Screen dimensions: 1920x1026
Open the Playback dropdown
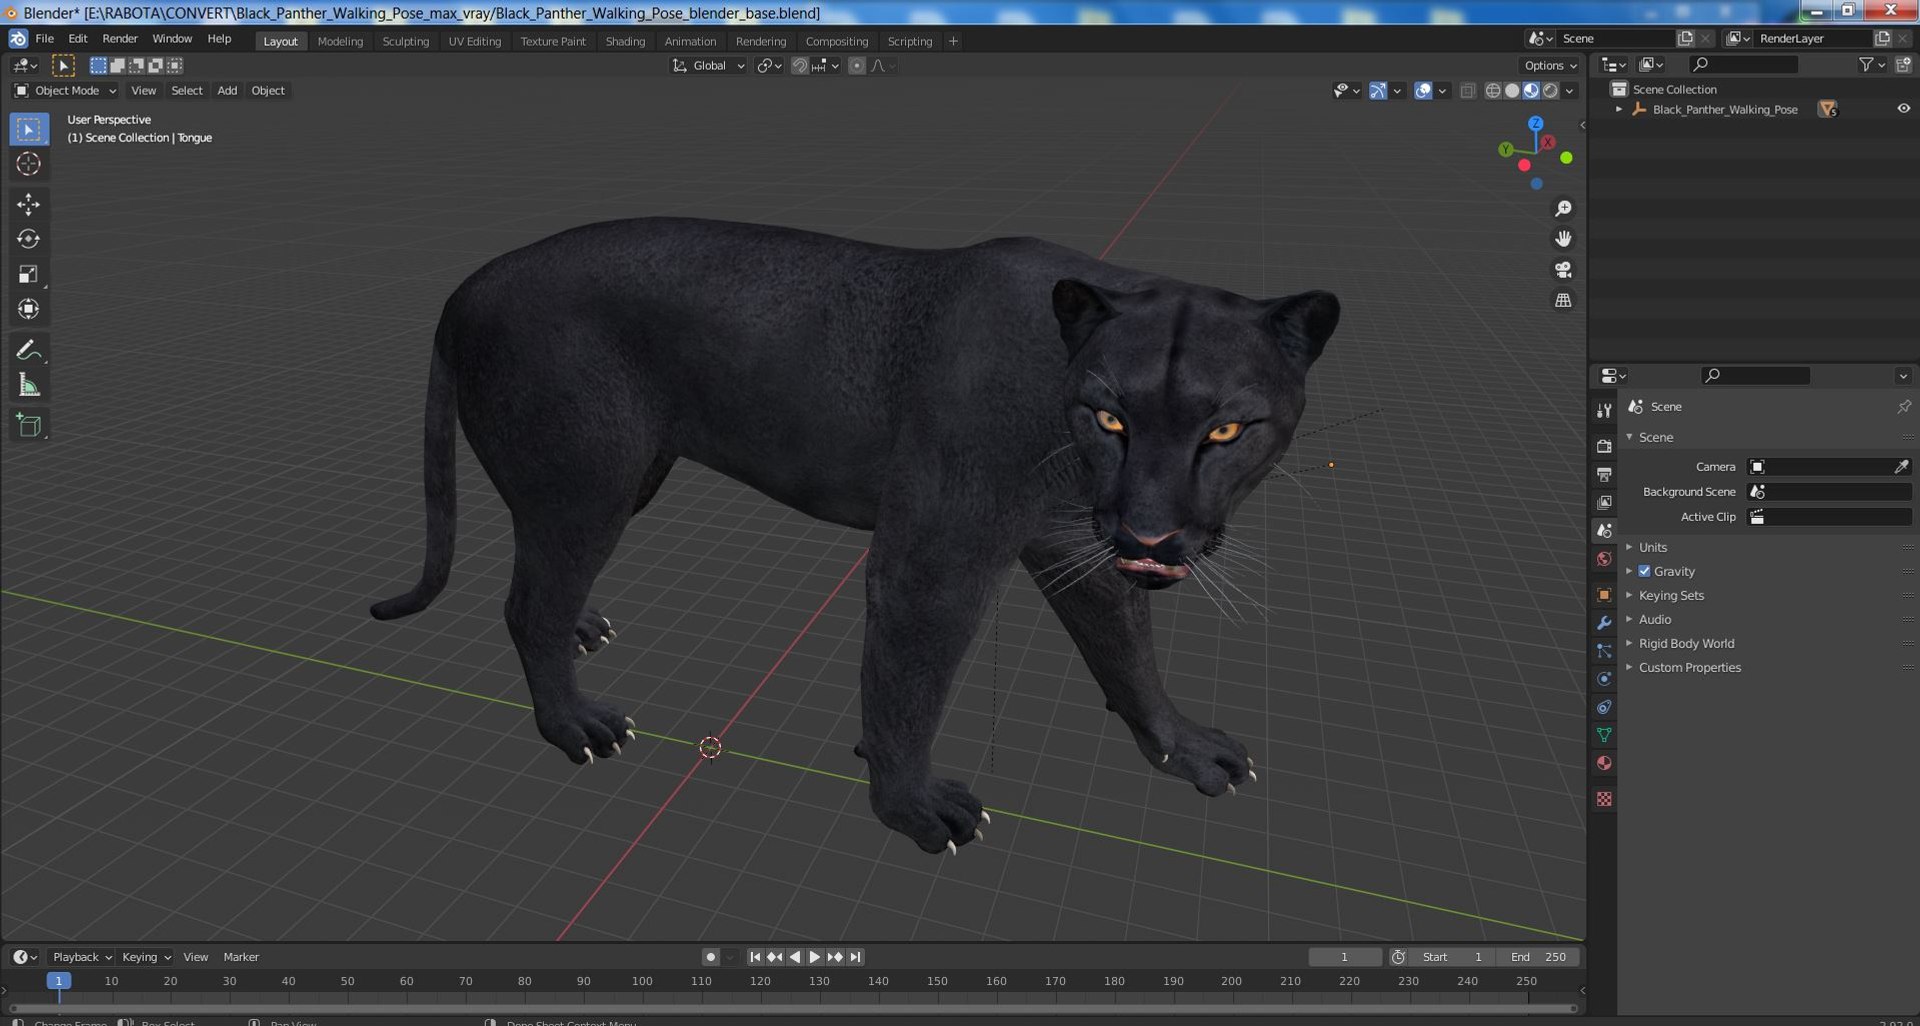click(x=82, y=957)
